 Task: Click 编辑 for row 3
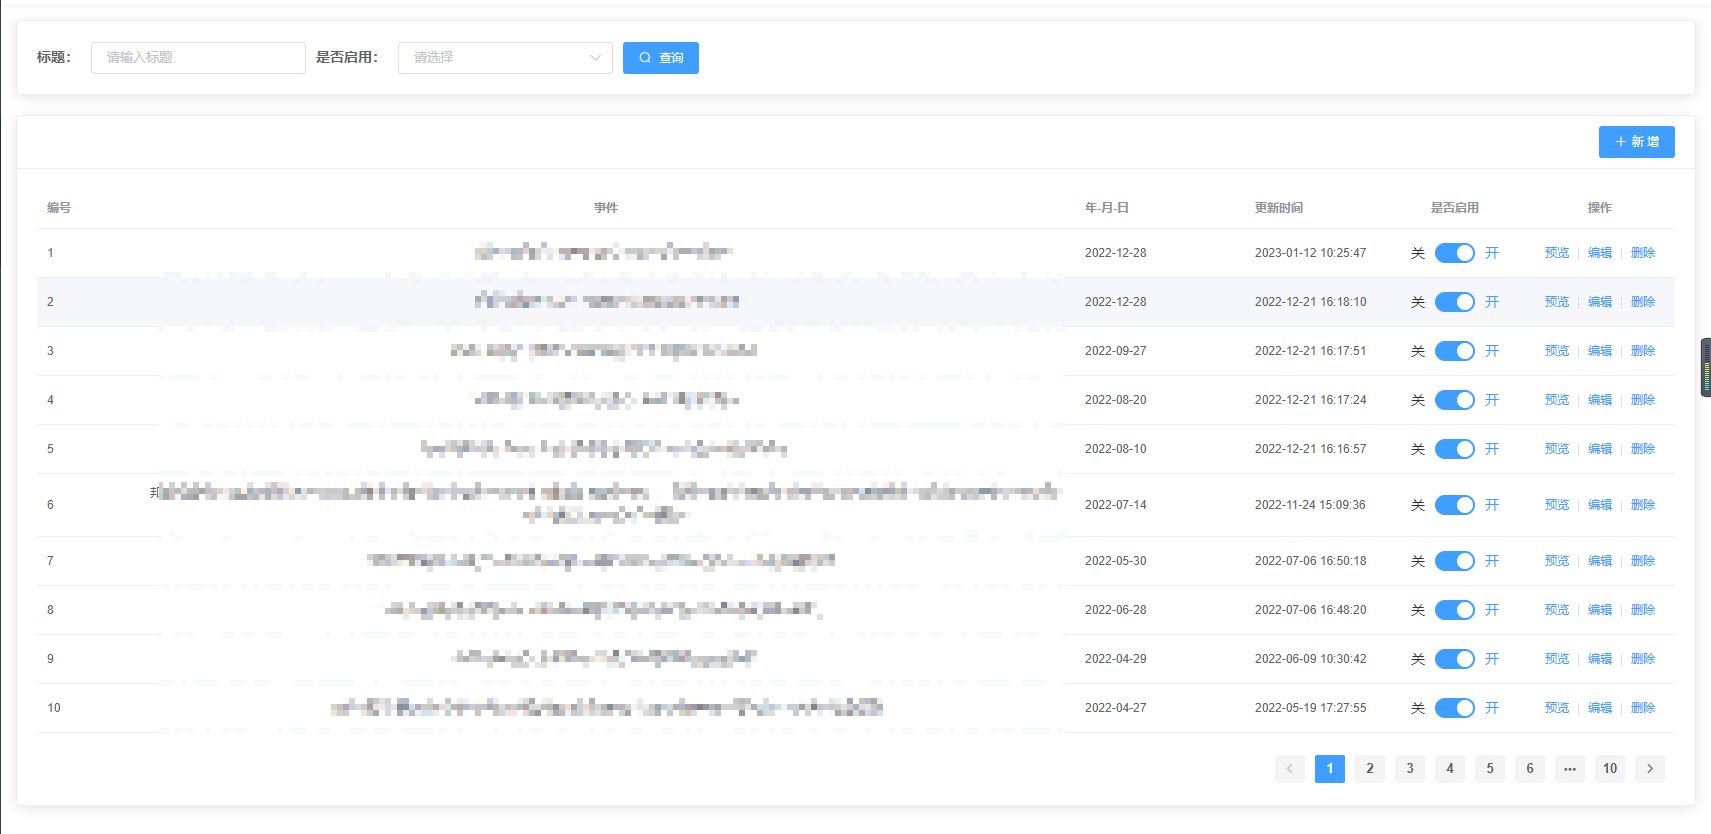pos(1600,351)
